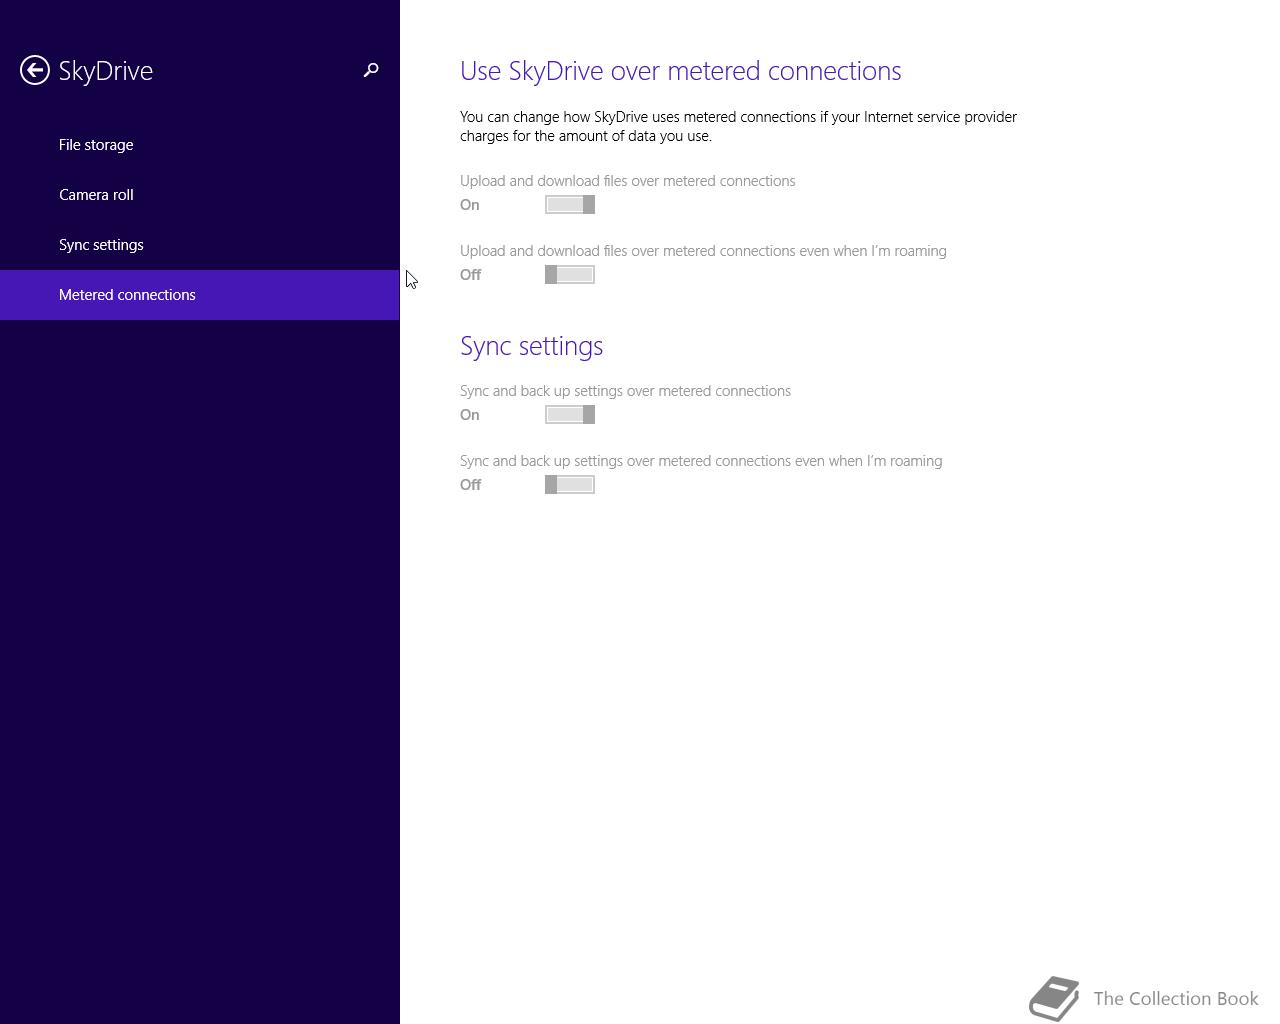
Task: Click the 'Use SkyDrive over metered connections' heading
Action: coord(680,71)
